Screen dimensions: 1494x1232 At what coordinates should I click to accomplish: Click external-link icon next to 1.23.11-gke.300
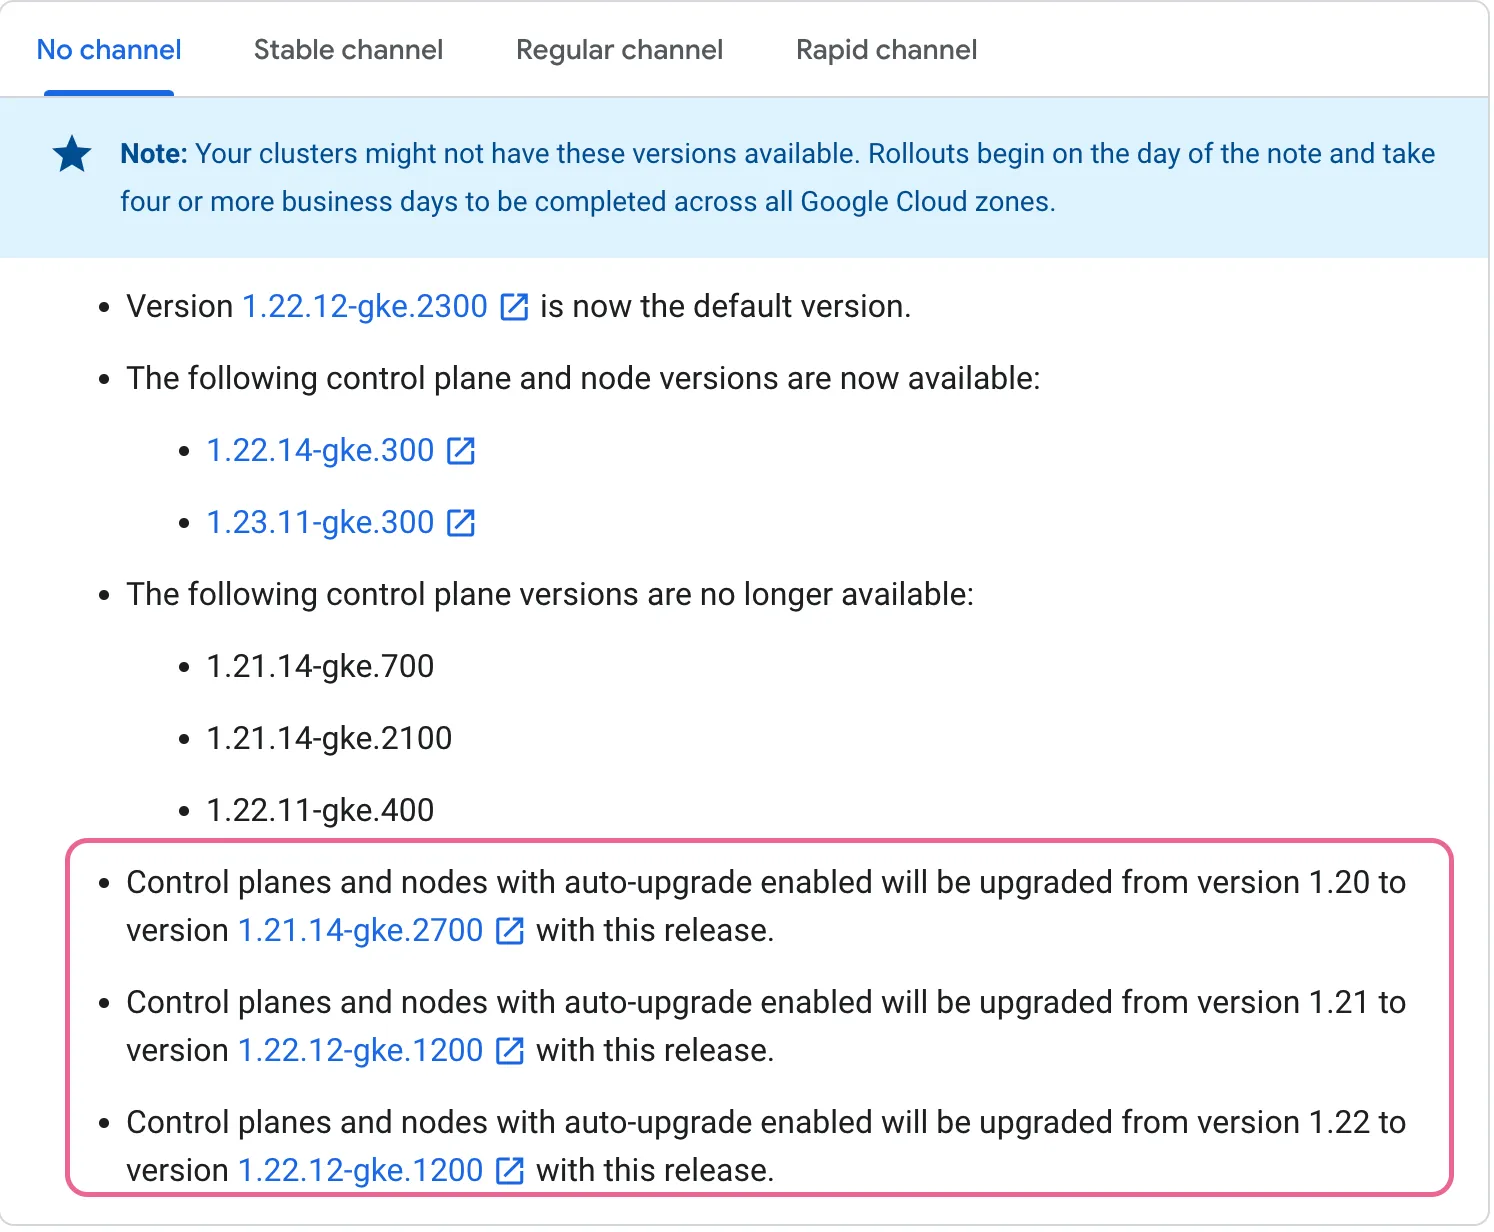click(460, 523)
